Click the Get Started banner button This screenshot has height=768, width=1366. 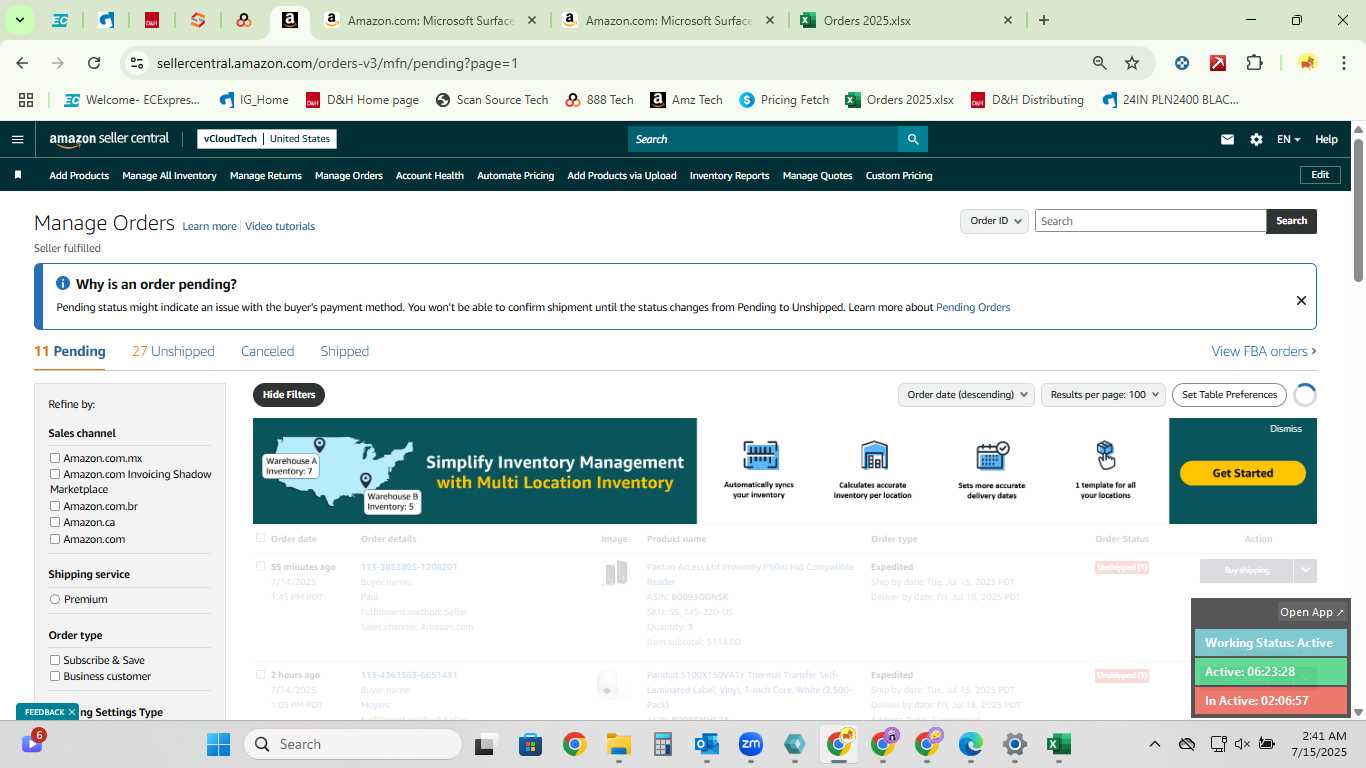click(1242, 473)
